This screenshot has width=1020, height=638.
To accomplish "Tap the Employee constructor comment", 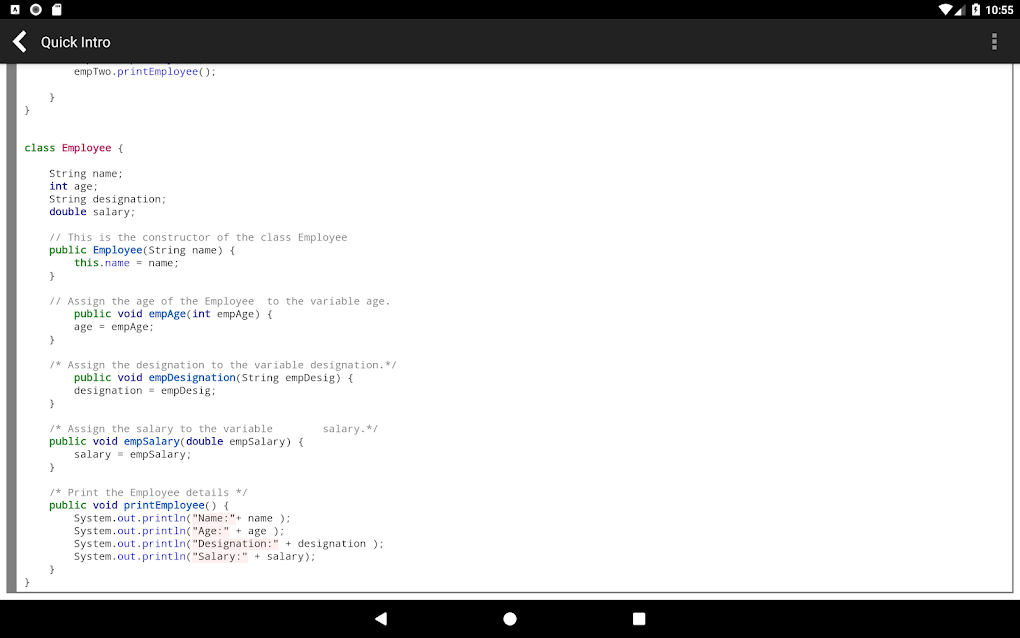I will tap(197, 237).
